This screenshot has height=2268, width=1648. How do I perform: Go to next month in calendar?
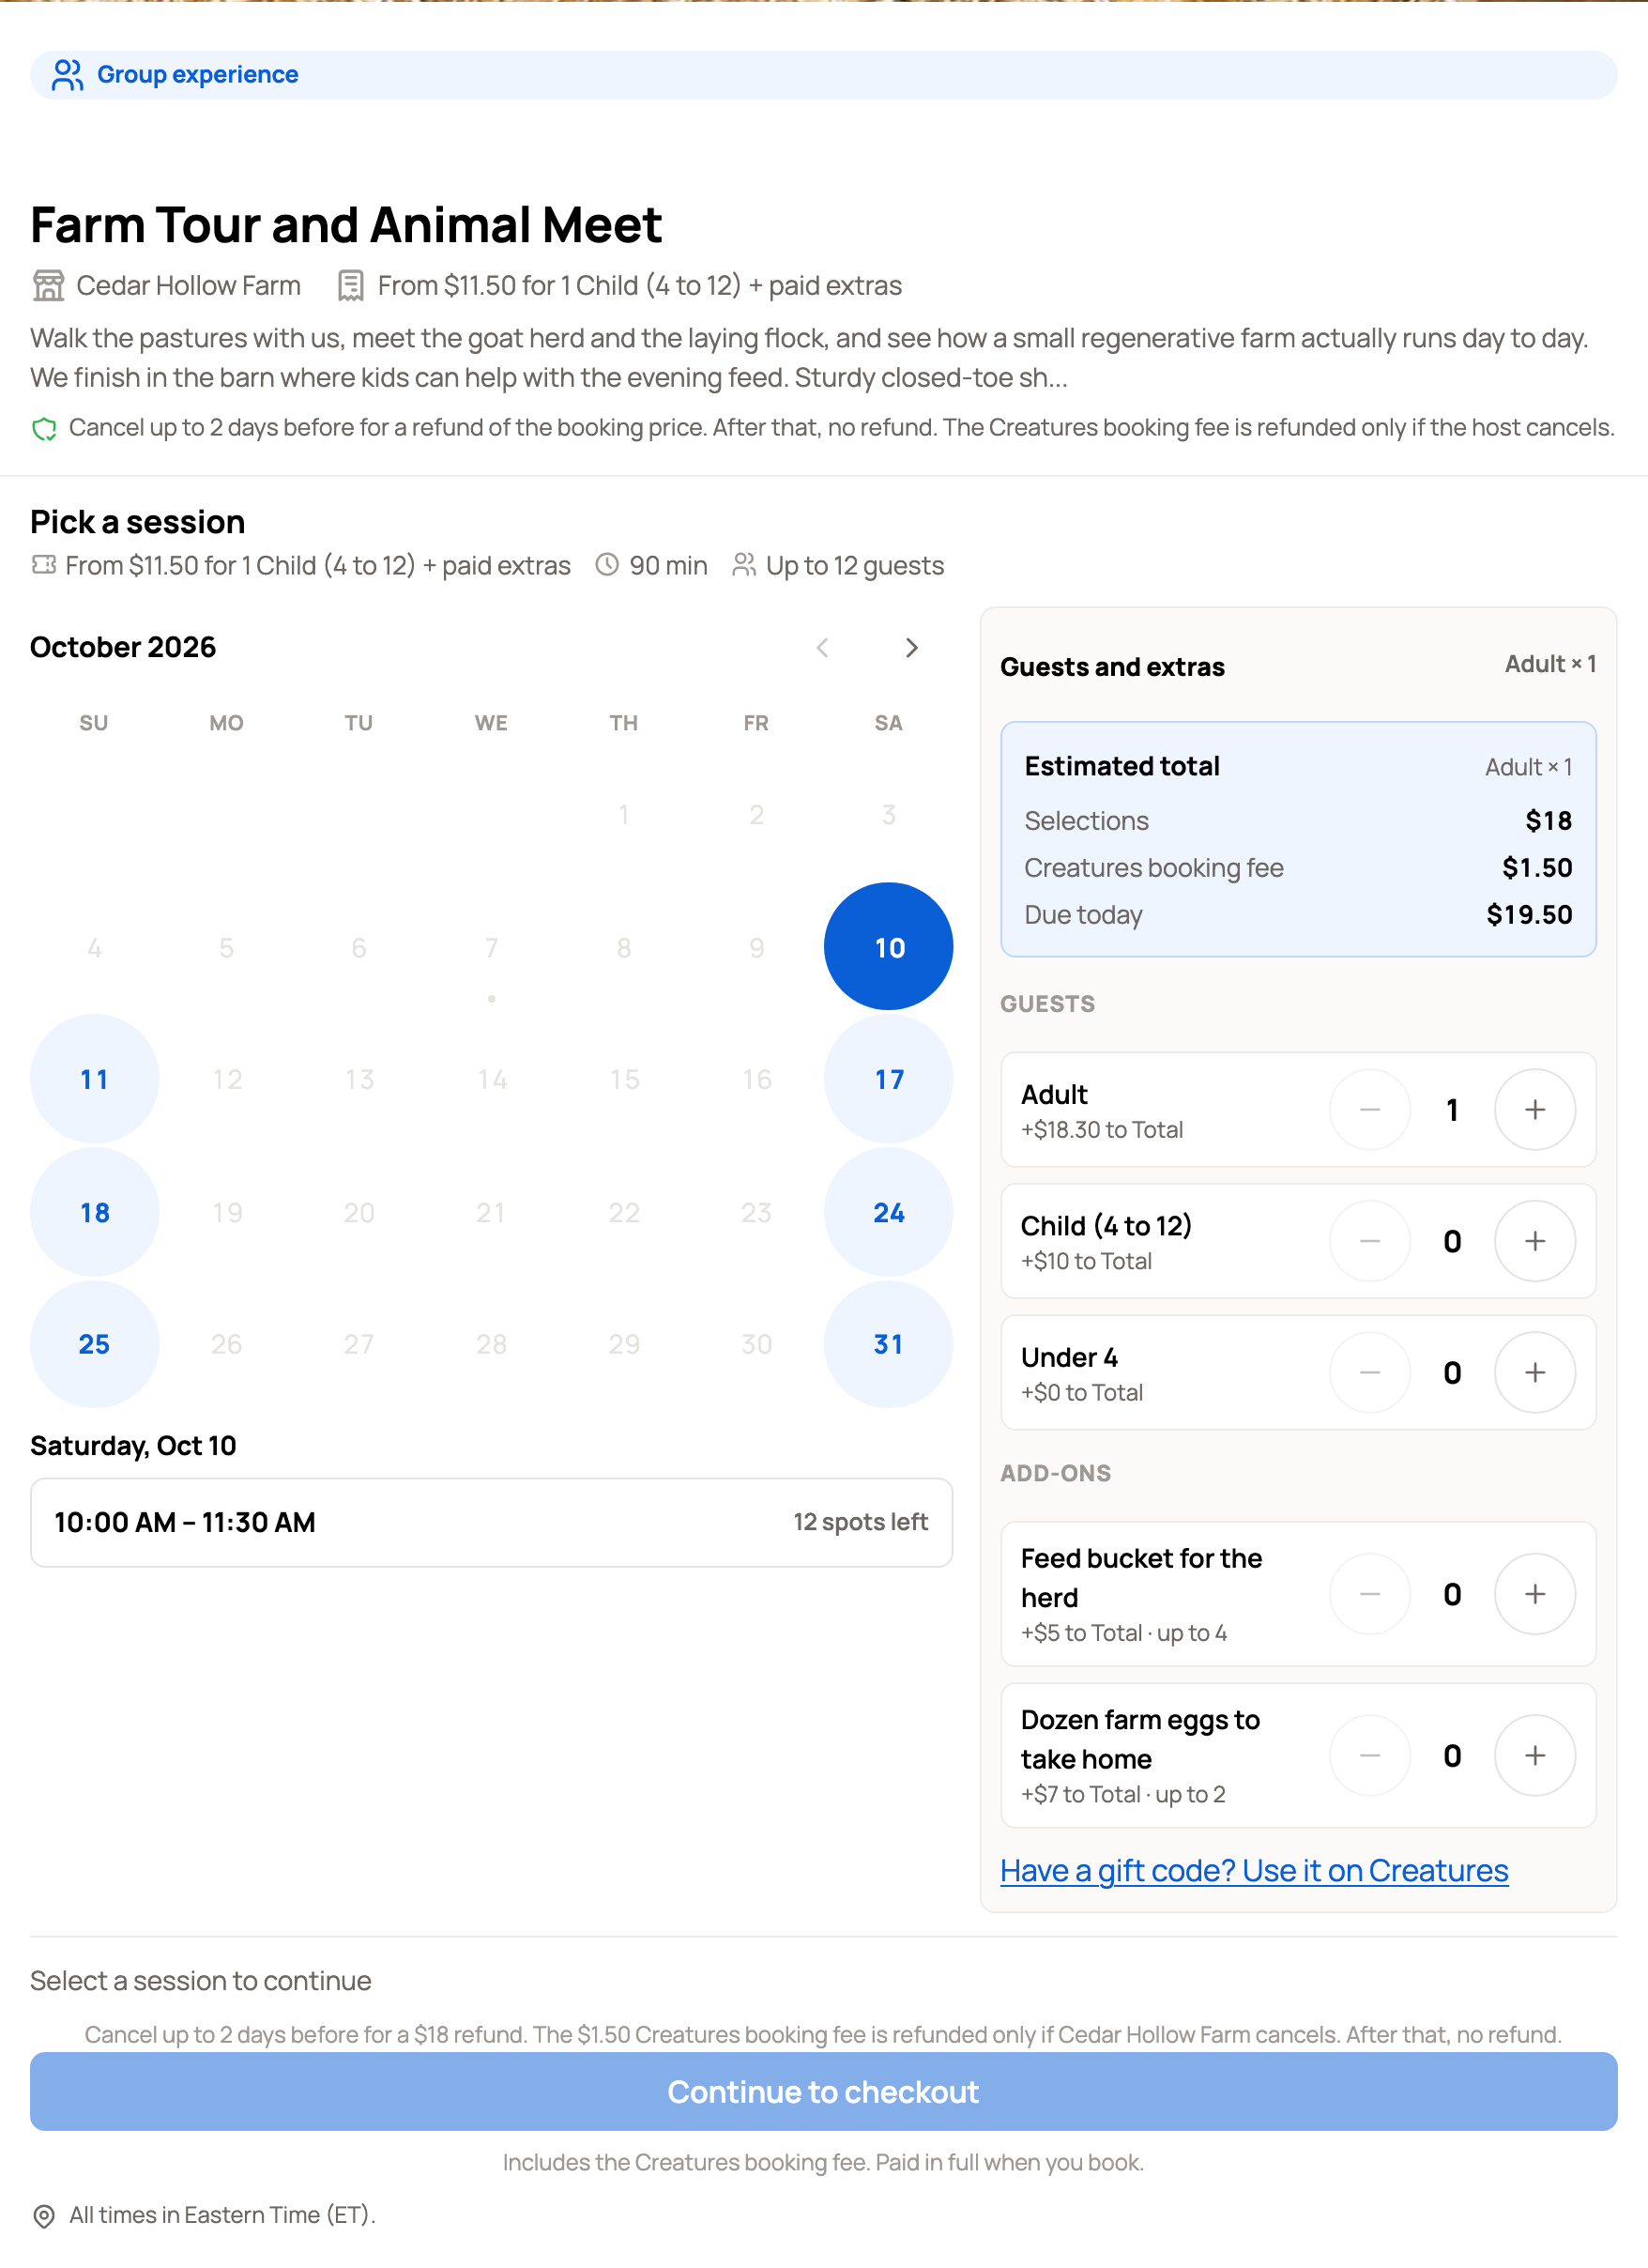911,648
